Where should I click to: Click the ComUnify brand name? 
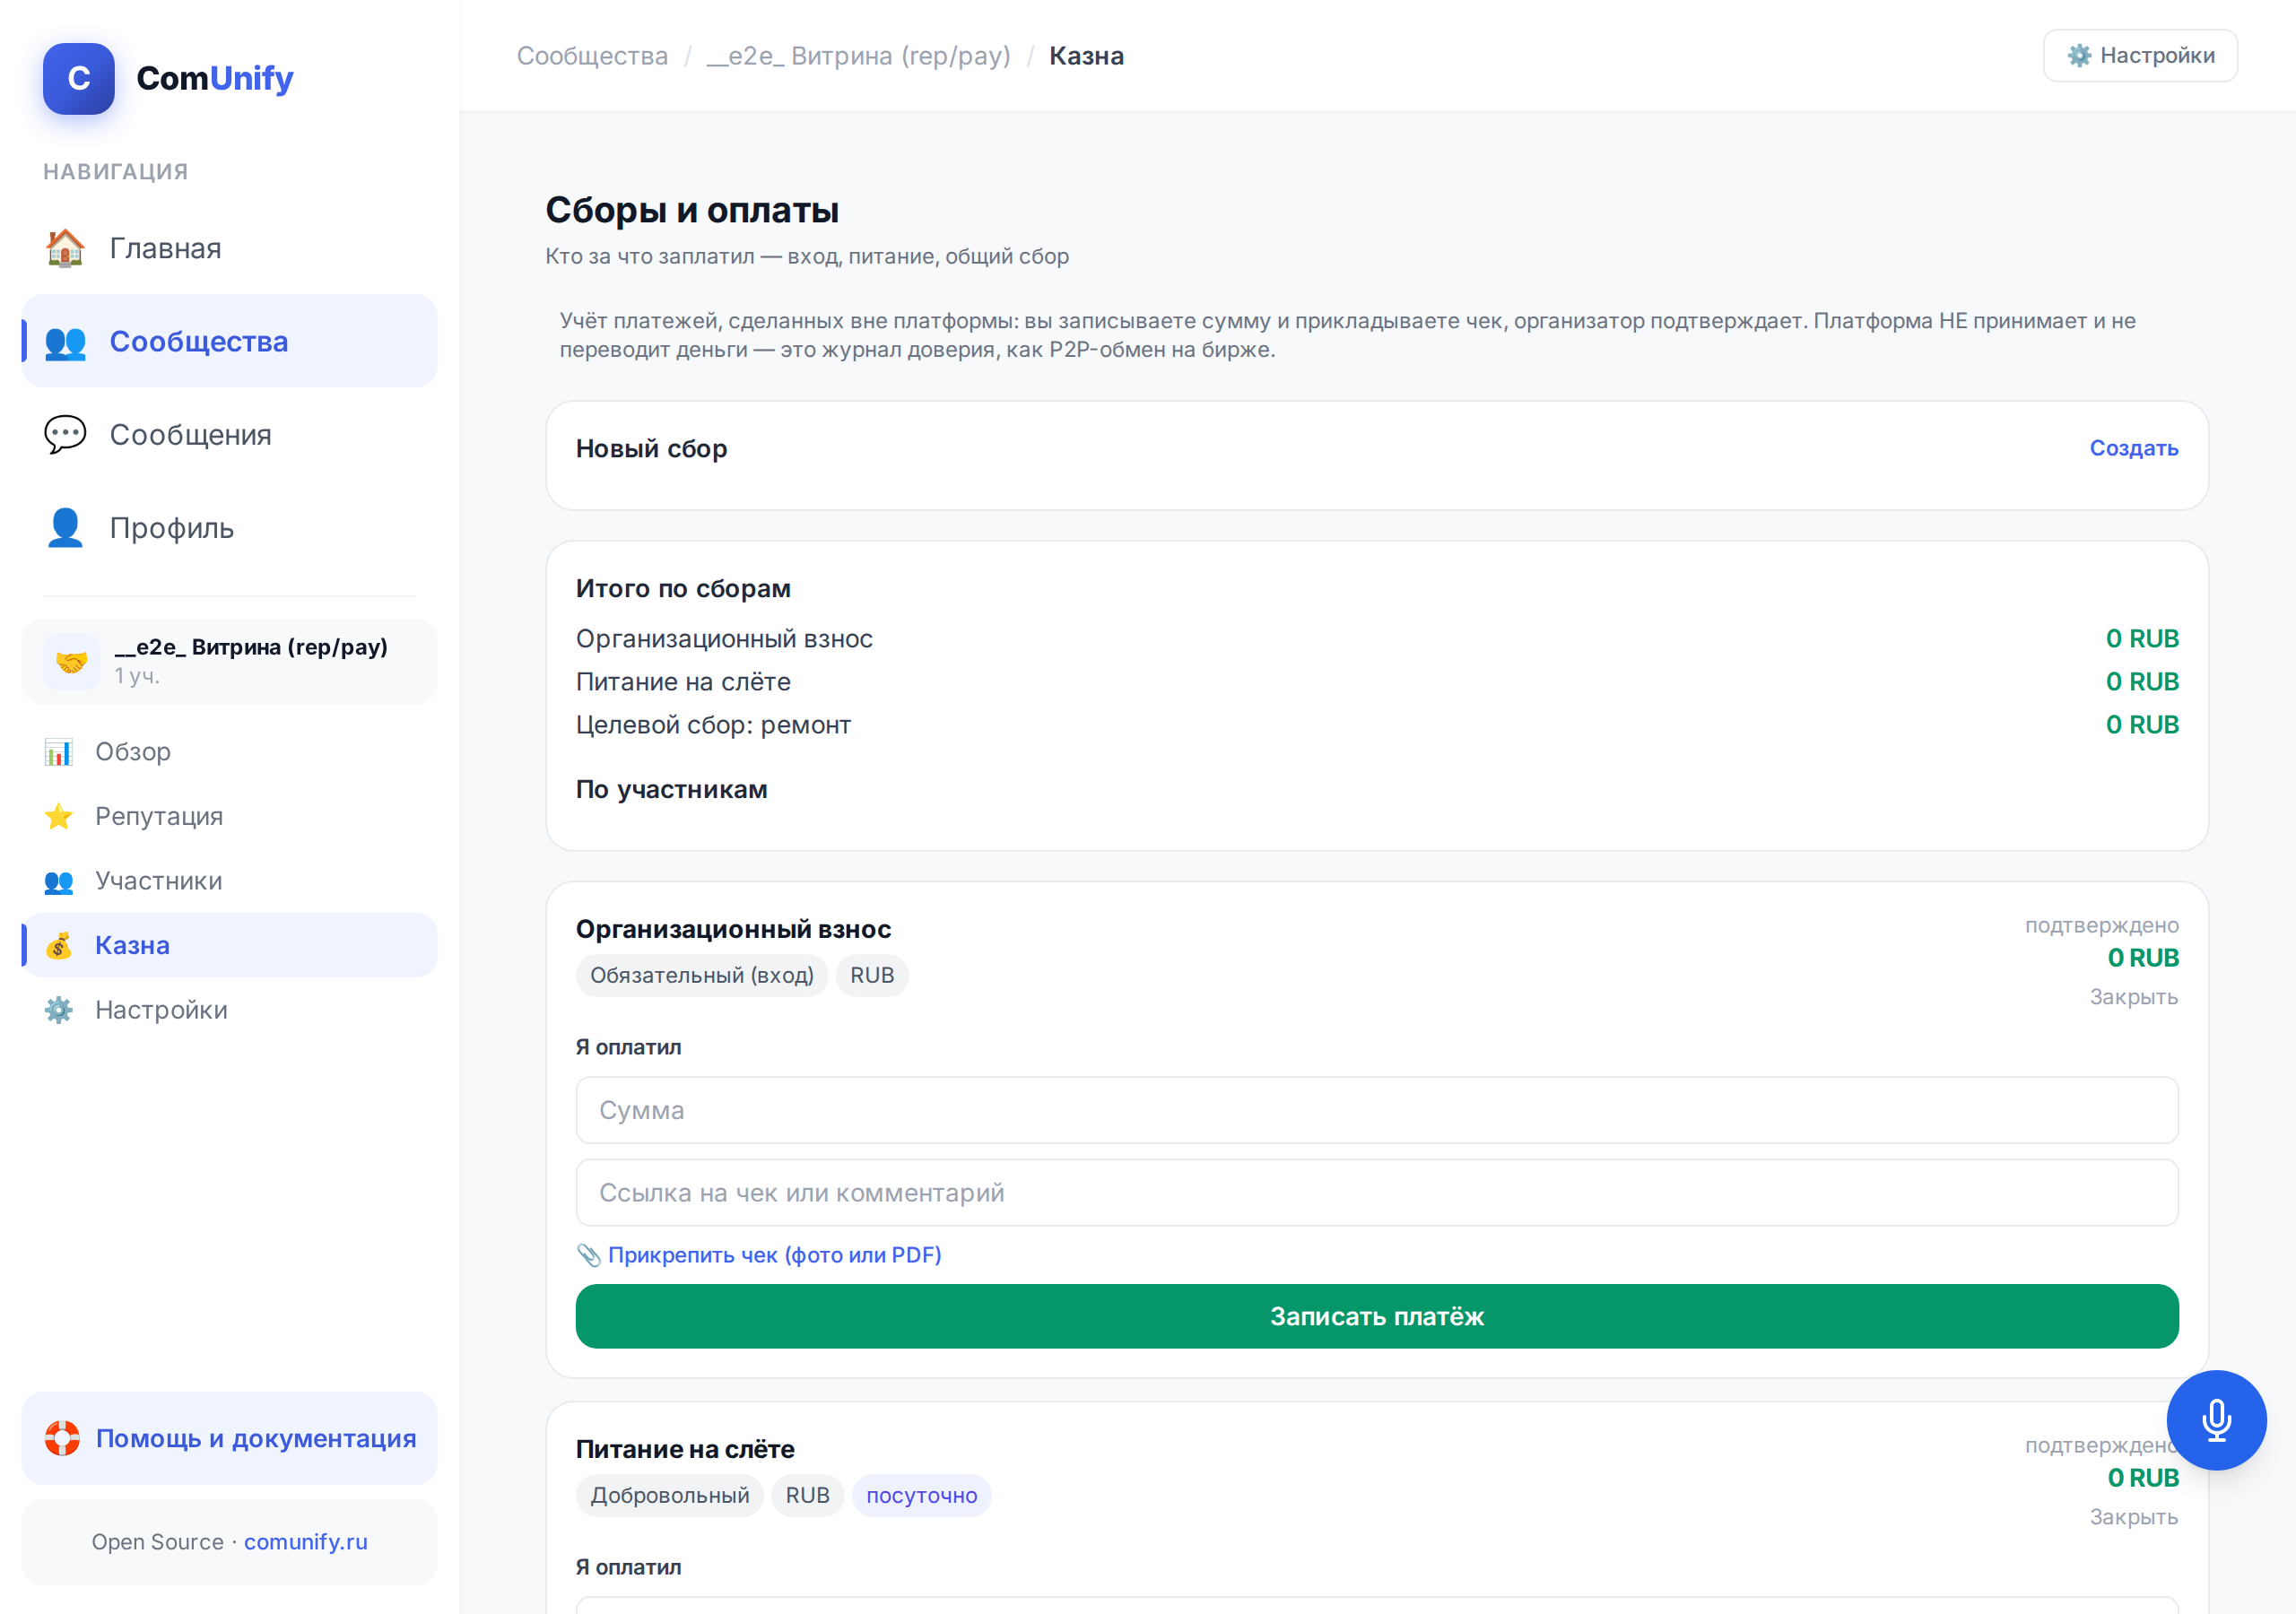[x=215, y=78]
